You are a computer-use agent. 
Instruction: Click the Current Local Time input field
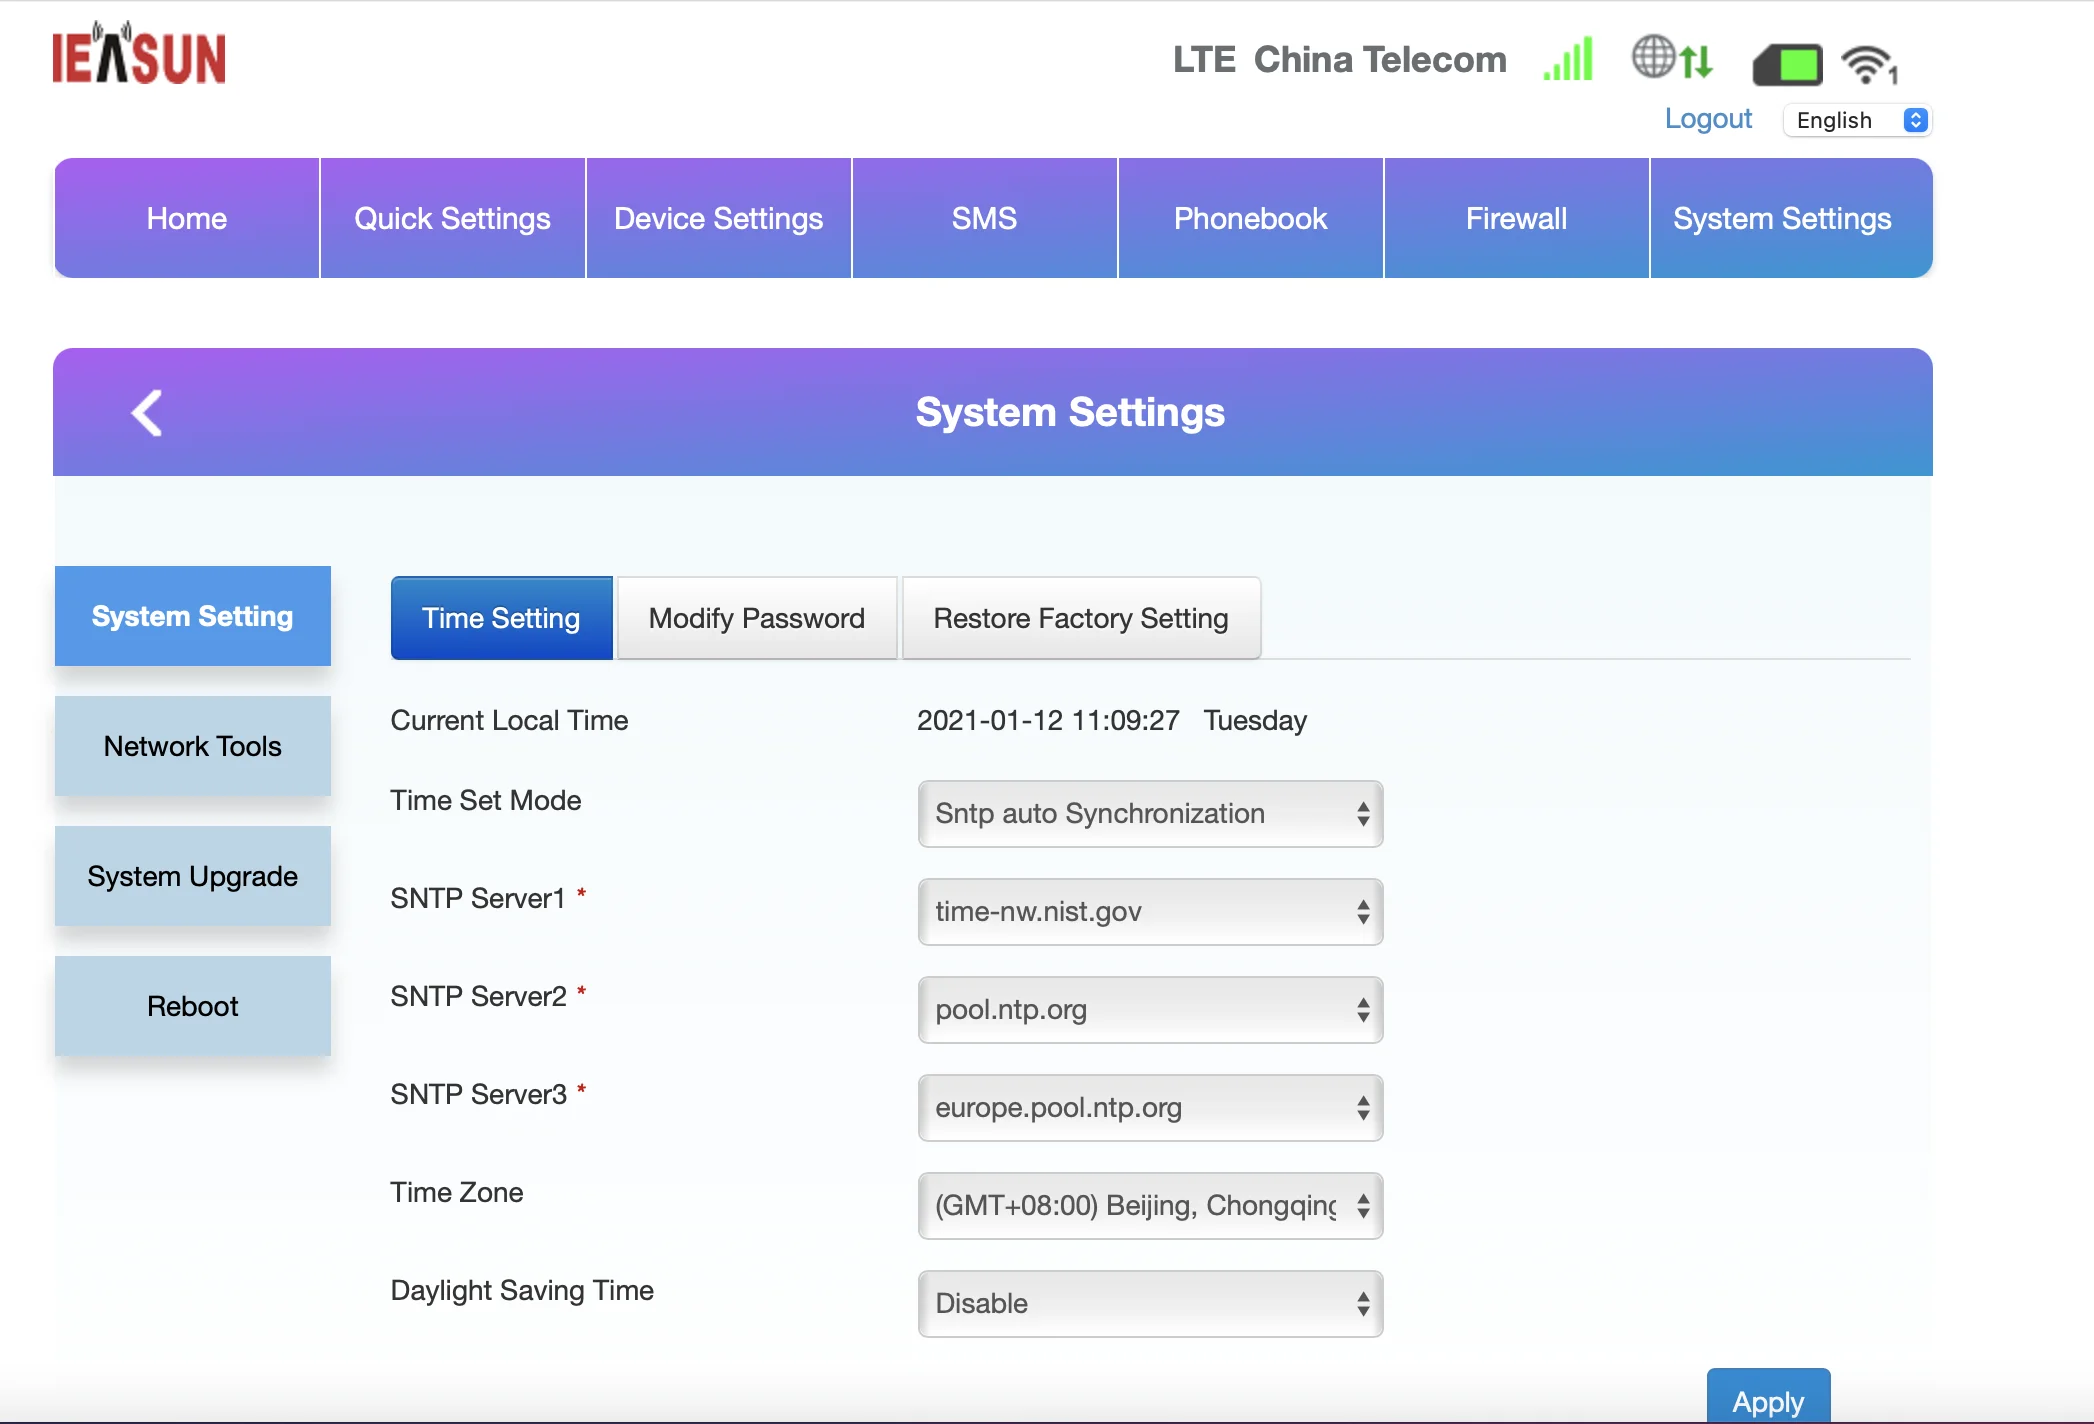click(x=1112, y=720)
